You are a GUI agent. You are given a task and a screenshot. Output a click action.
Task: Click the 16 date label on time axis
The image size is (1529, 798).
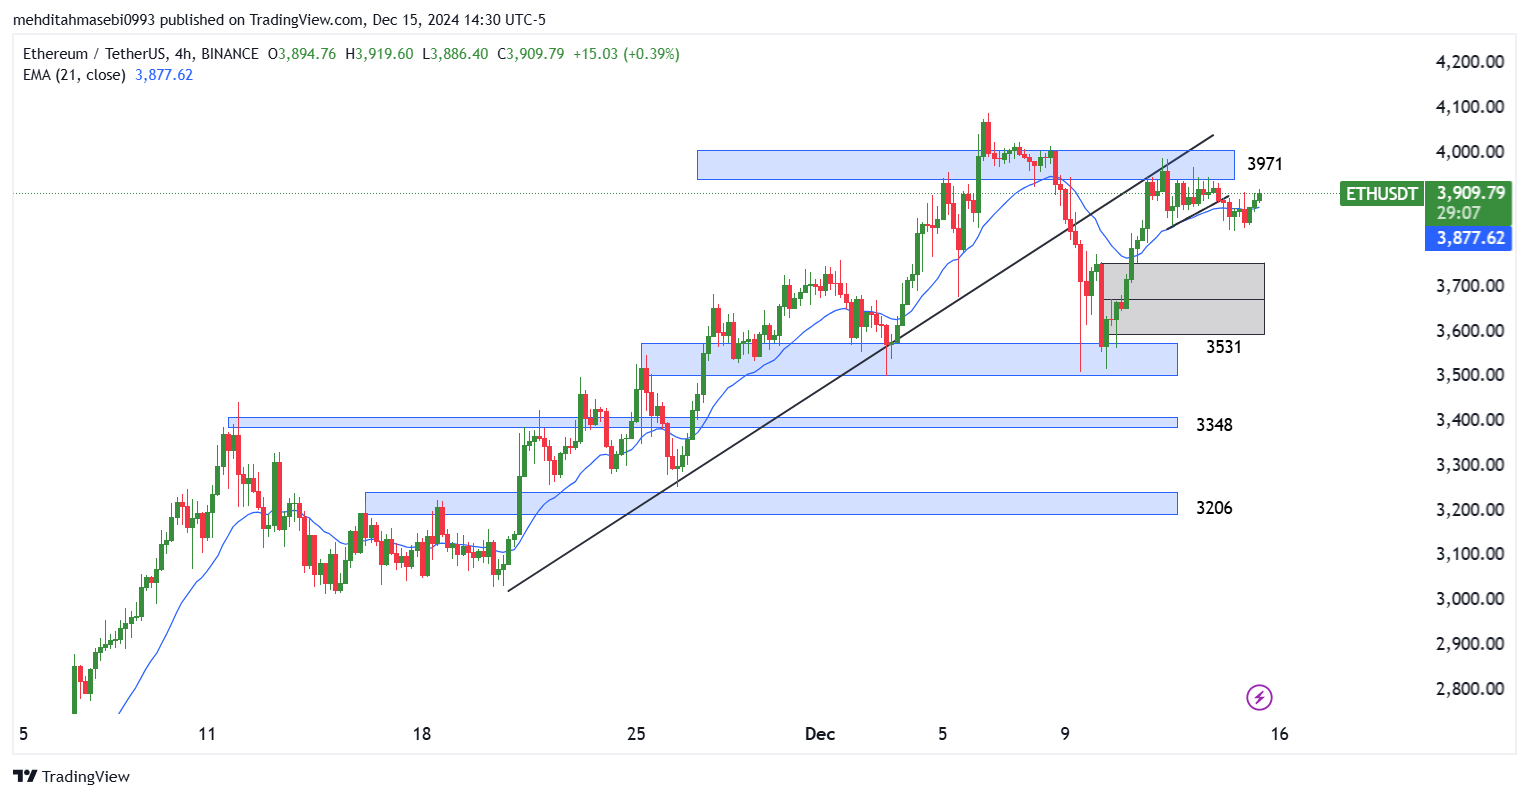[x=1279, y=734]
